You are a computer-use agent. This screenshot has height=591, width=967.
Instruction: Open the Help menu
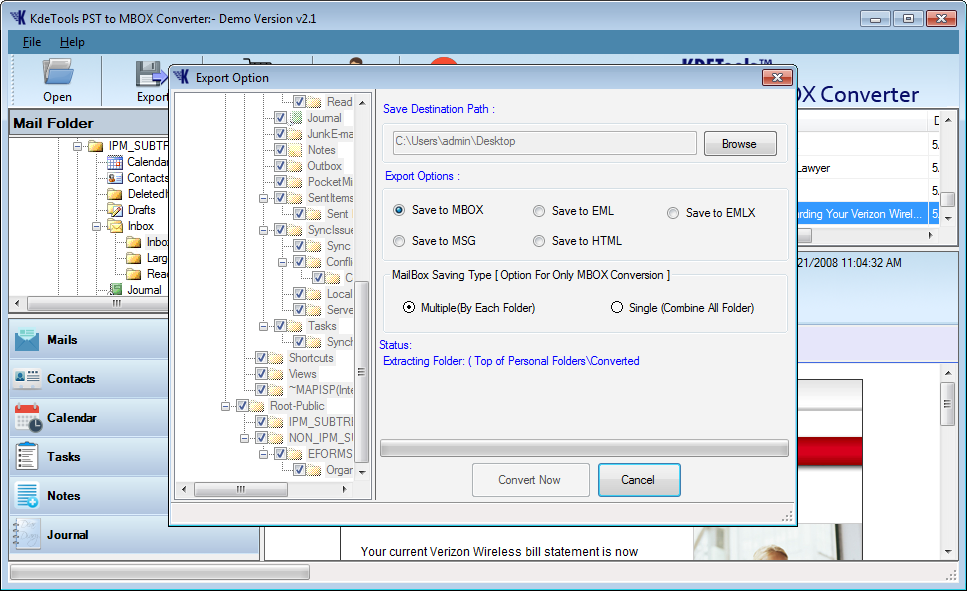[x=72, y=42]
